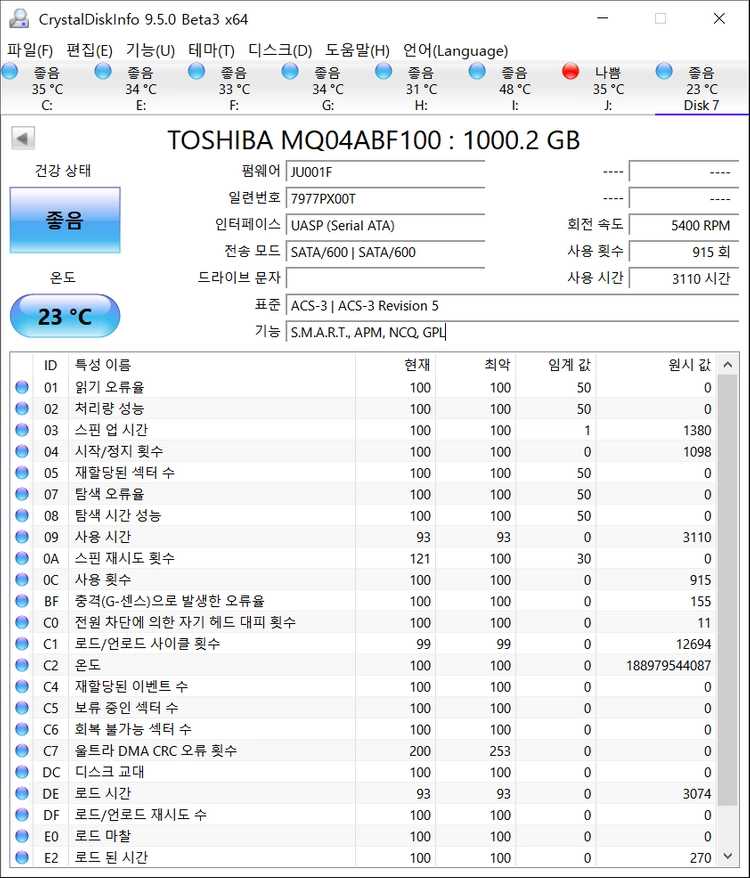The height and width of the screenshot is (878, 750).
Task: Click status circle for attribute 0C 사용 횟수
Action: 22,580
